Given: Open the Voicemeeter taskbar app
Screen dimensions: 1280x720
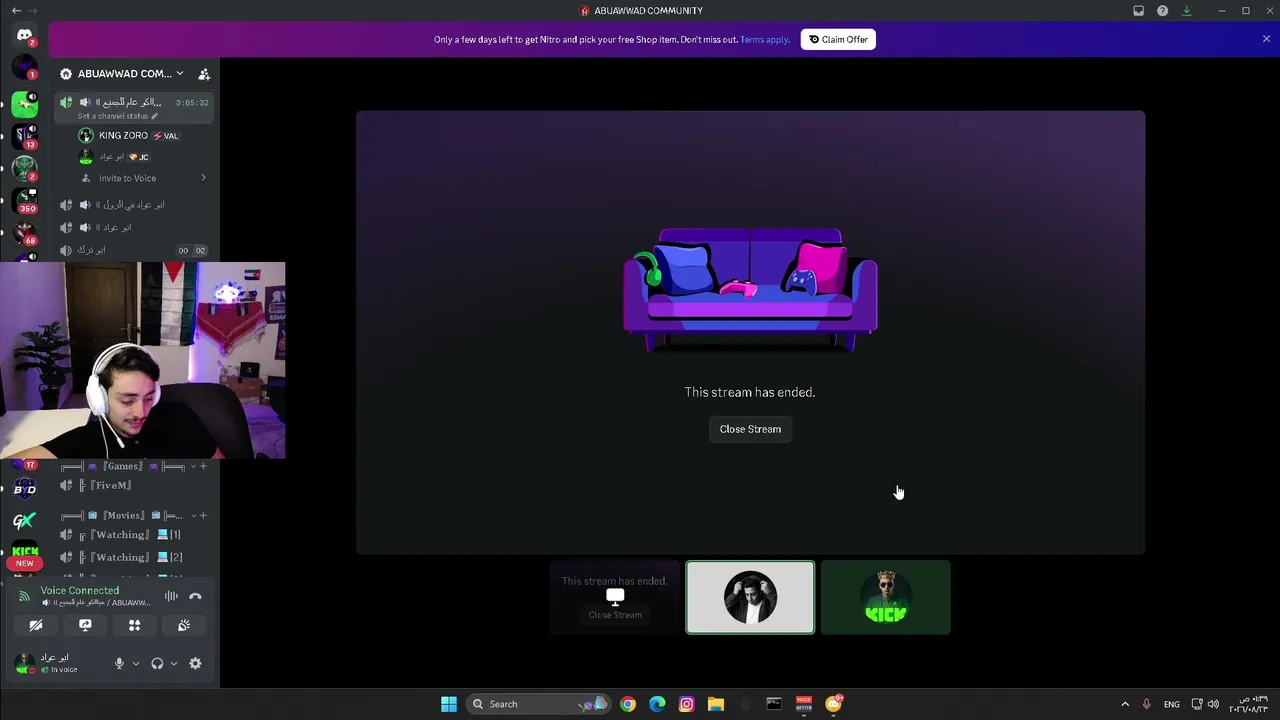Looking at the screenshot, I should pyautogui.click(x=803, y=704).
